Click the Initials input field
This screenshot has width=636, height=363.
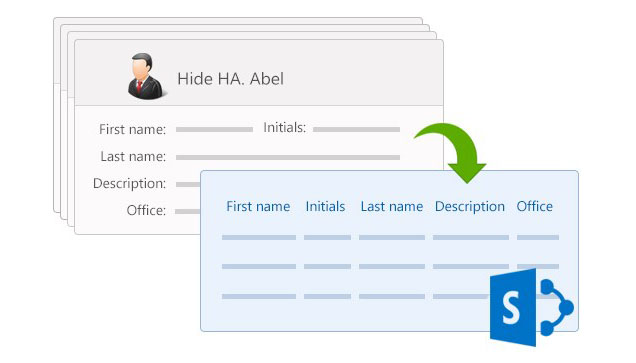coord(356,129)
